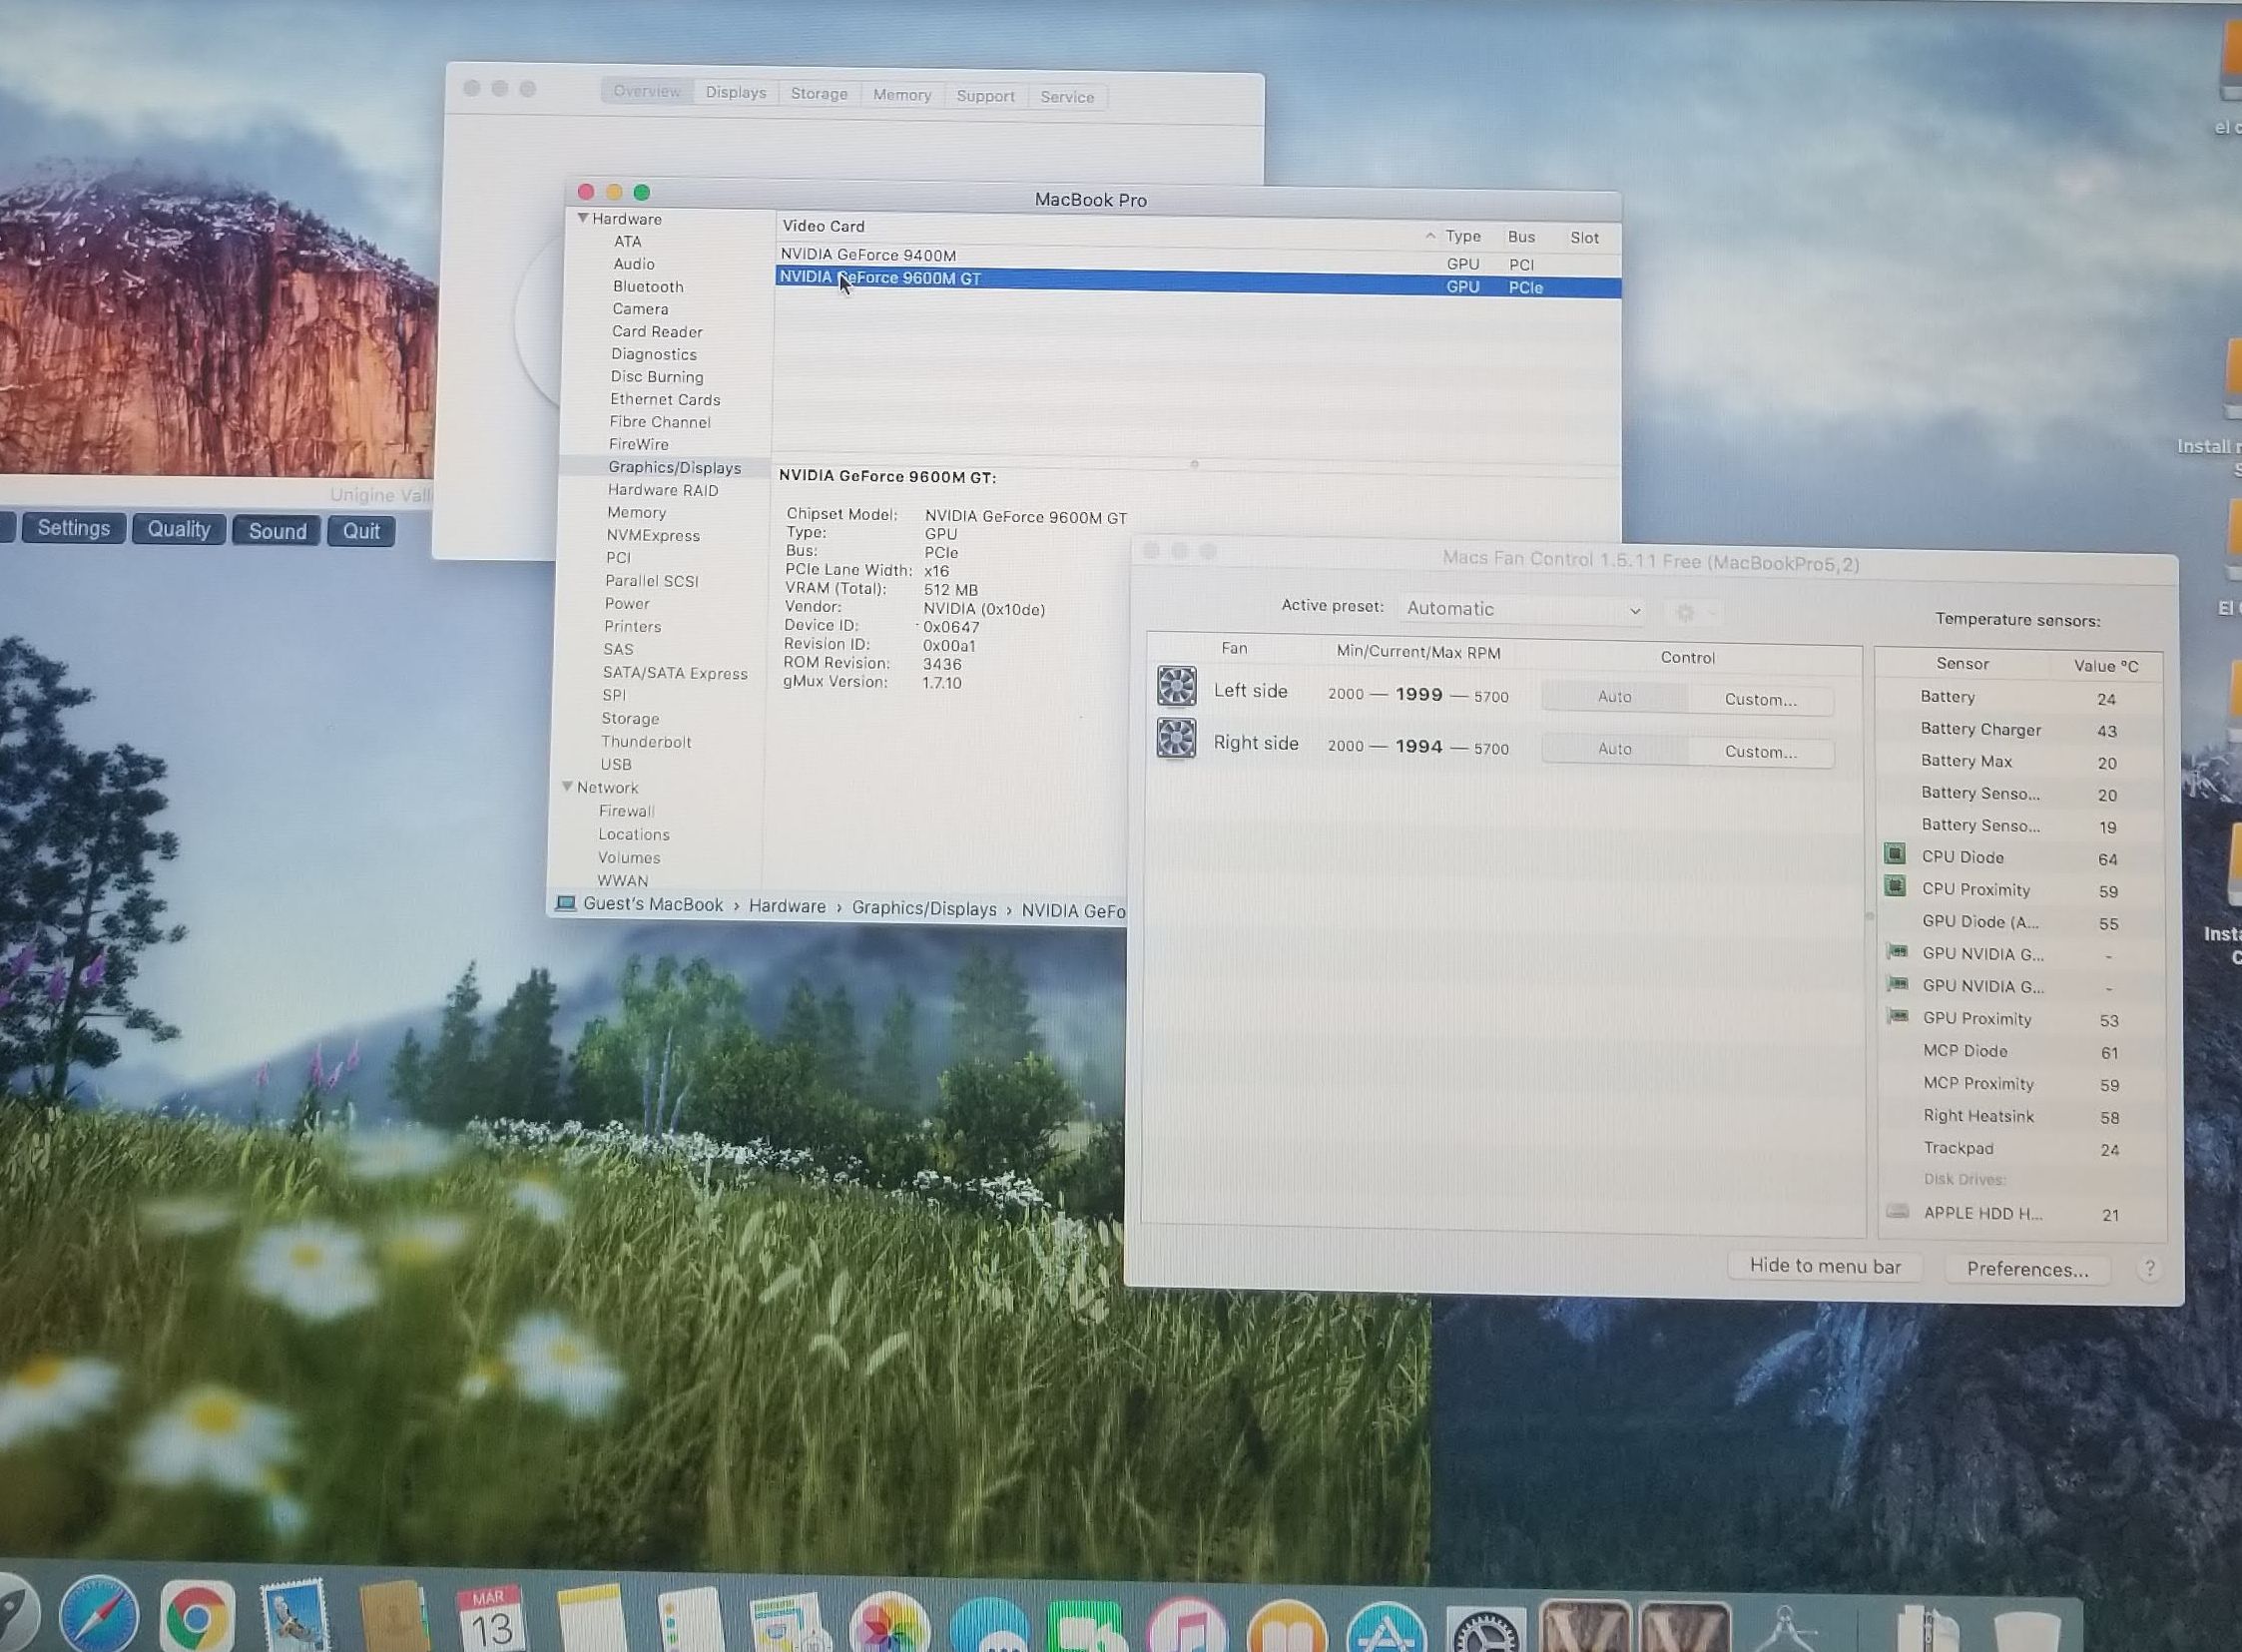Open the Active preset Automatic dropdown

tap(1522, 609)
